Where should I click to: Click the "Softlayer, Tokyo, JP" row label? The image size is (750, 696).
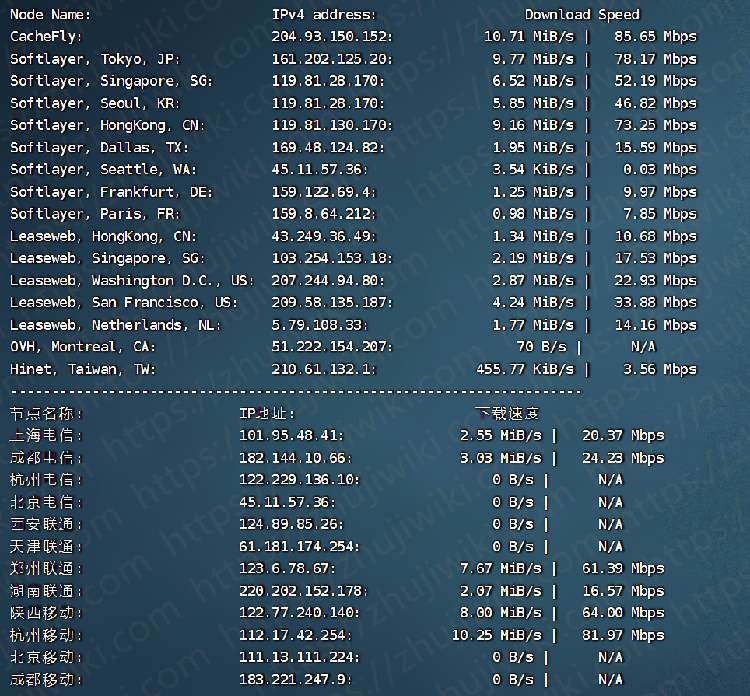[x=95, y=59]
